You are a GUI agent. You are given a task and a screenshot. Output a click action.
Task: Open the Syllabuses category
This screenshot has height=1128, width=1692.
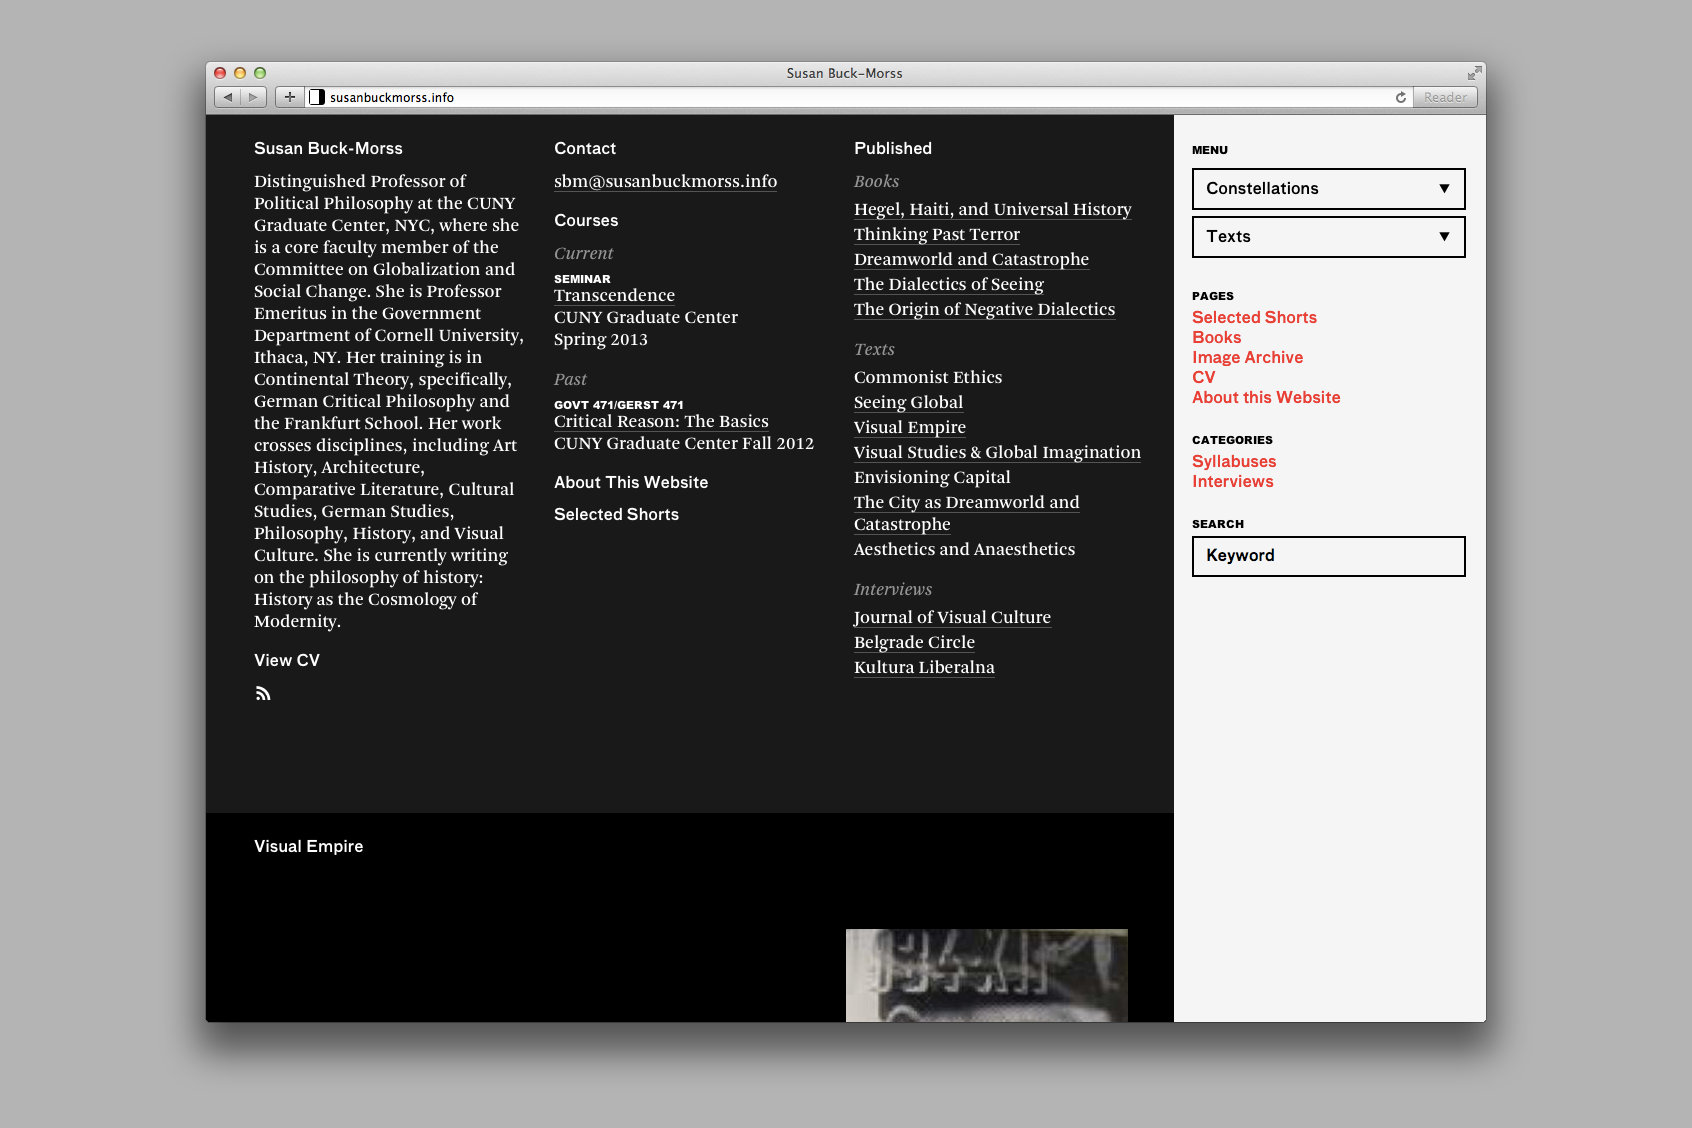[x=1234, y=461]
